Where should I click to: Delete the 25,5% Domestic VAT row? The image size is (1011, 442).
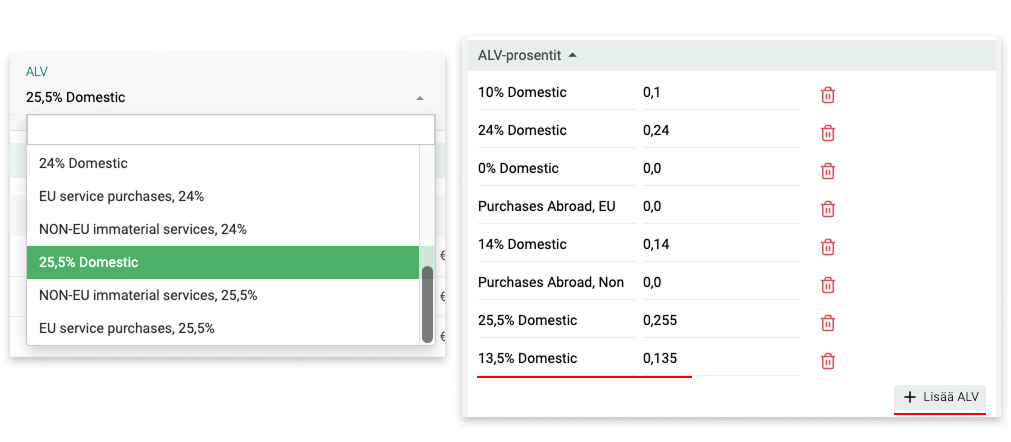click(828, 323)
